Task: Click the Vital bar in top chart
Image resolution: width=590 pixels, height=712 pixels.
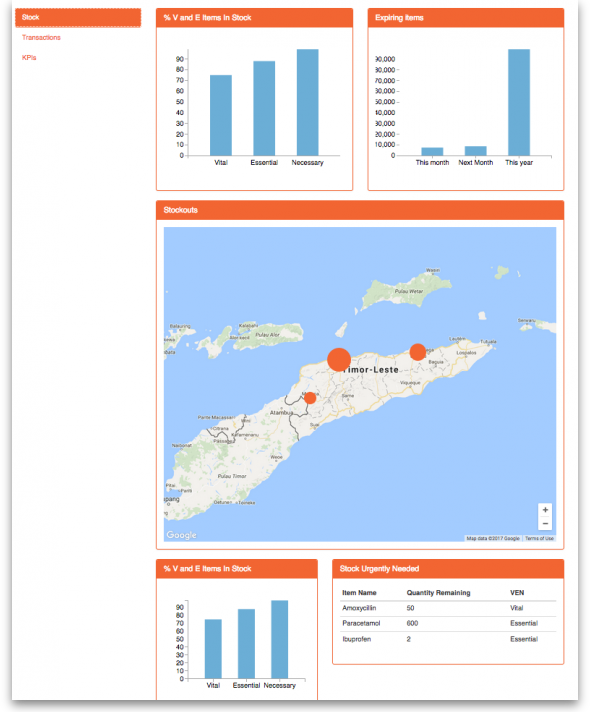Action: (221, 115)
